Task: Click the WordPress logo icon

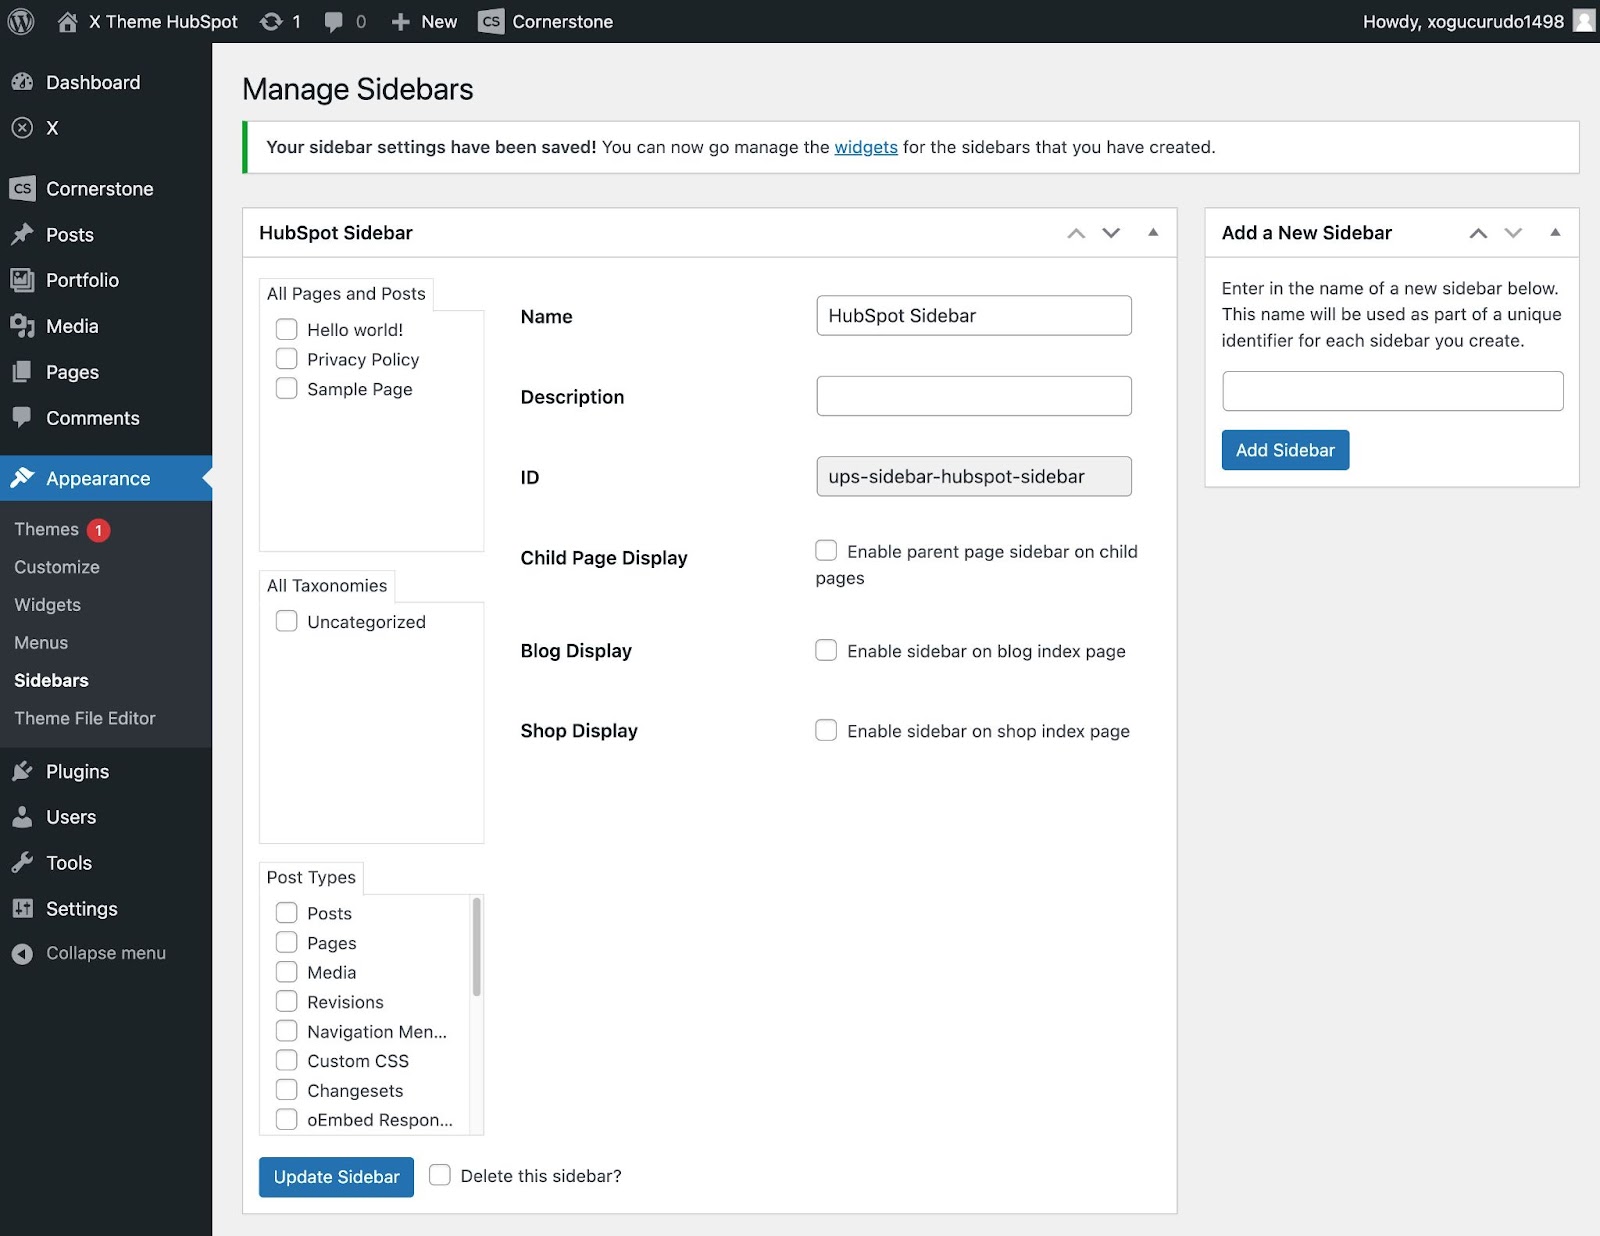Action: (x=21, y=21)
